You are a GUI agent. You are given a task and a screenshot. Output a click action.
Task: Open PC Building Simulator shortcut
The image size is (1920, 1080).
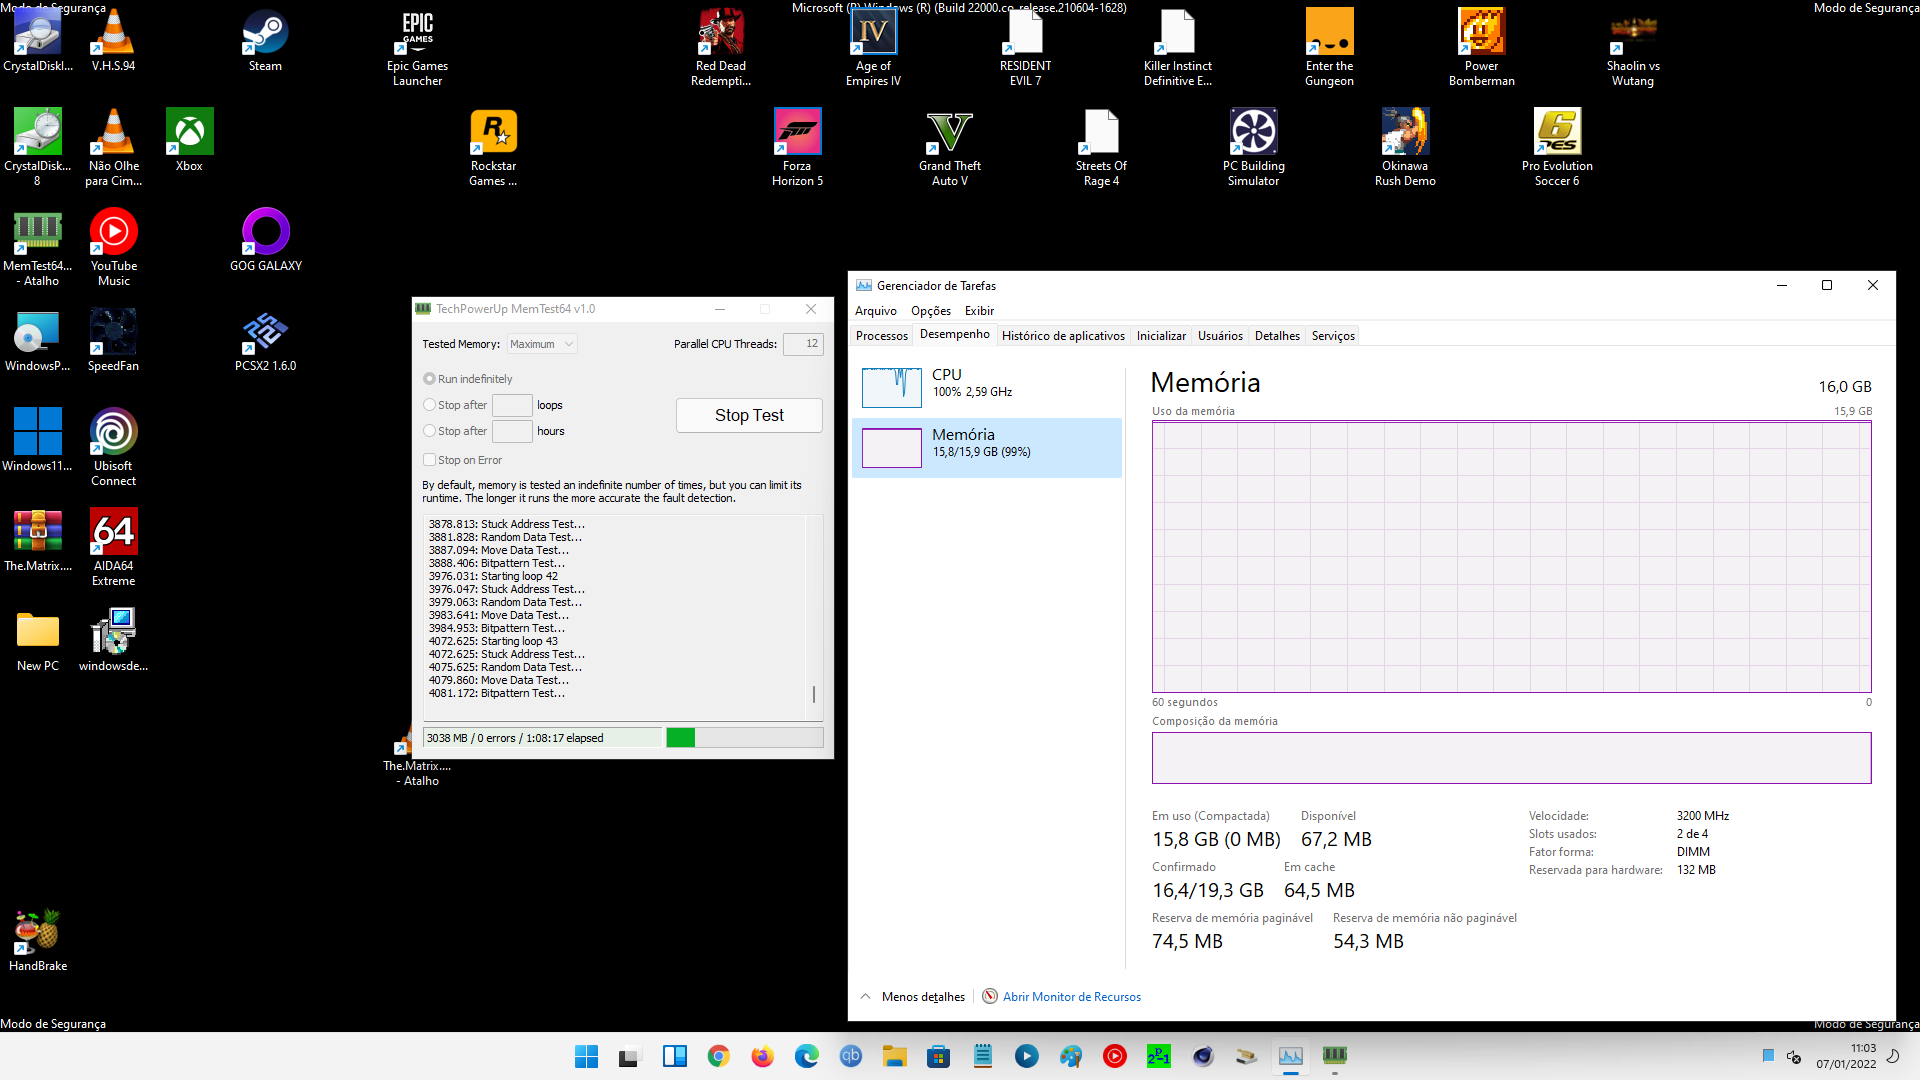click(1253, 147)
